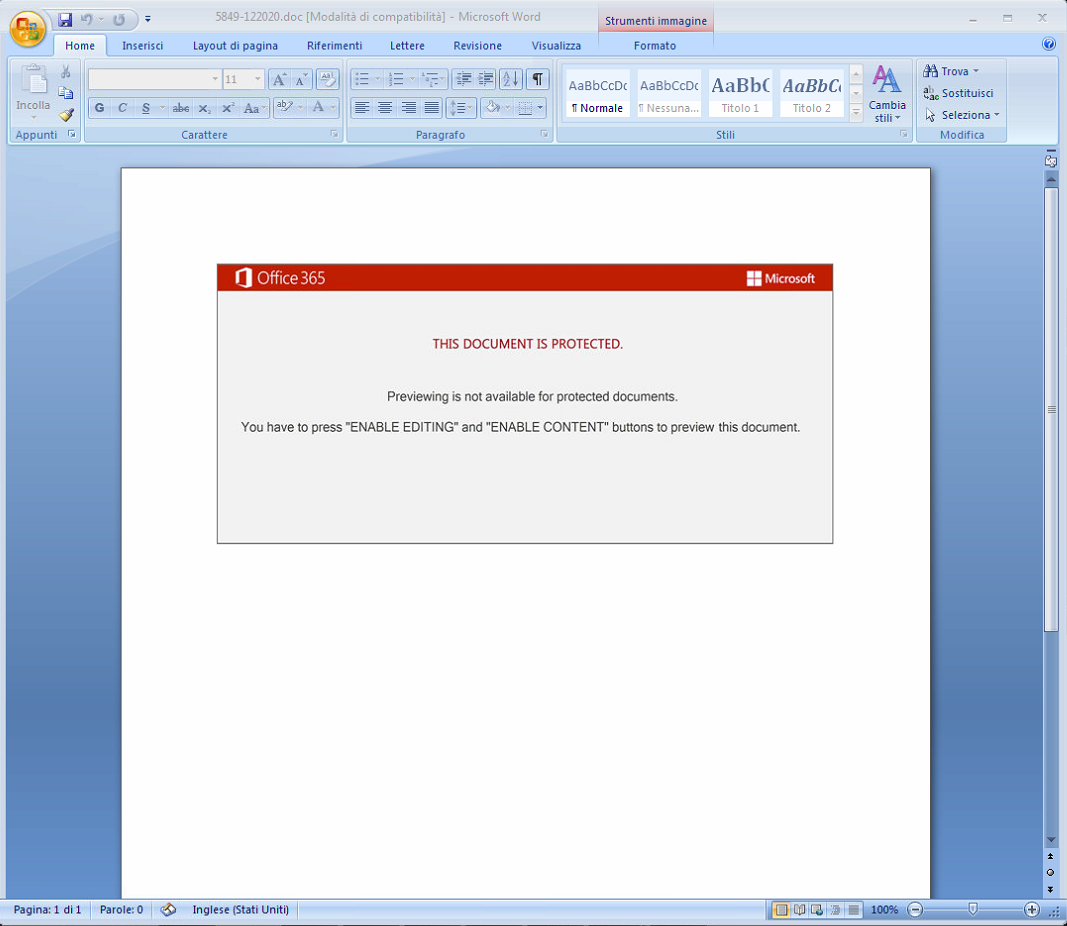Go to the Riferimenti tab
Screen dimensions: 1067x926
pos(334,46)
